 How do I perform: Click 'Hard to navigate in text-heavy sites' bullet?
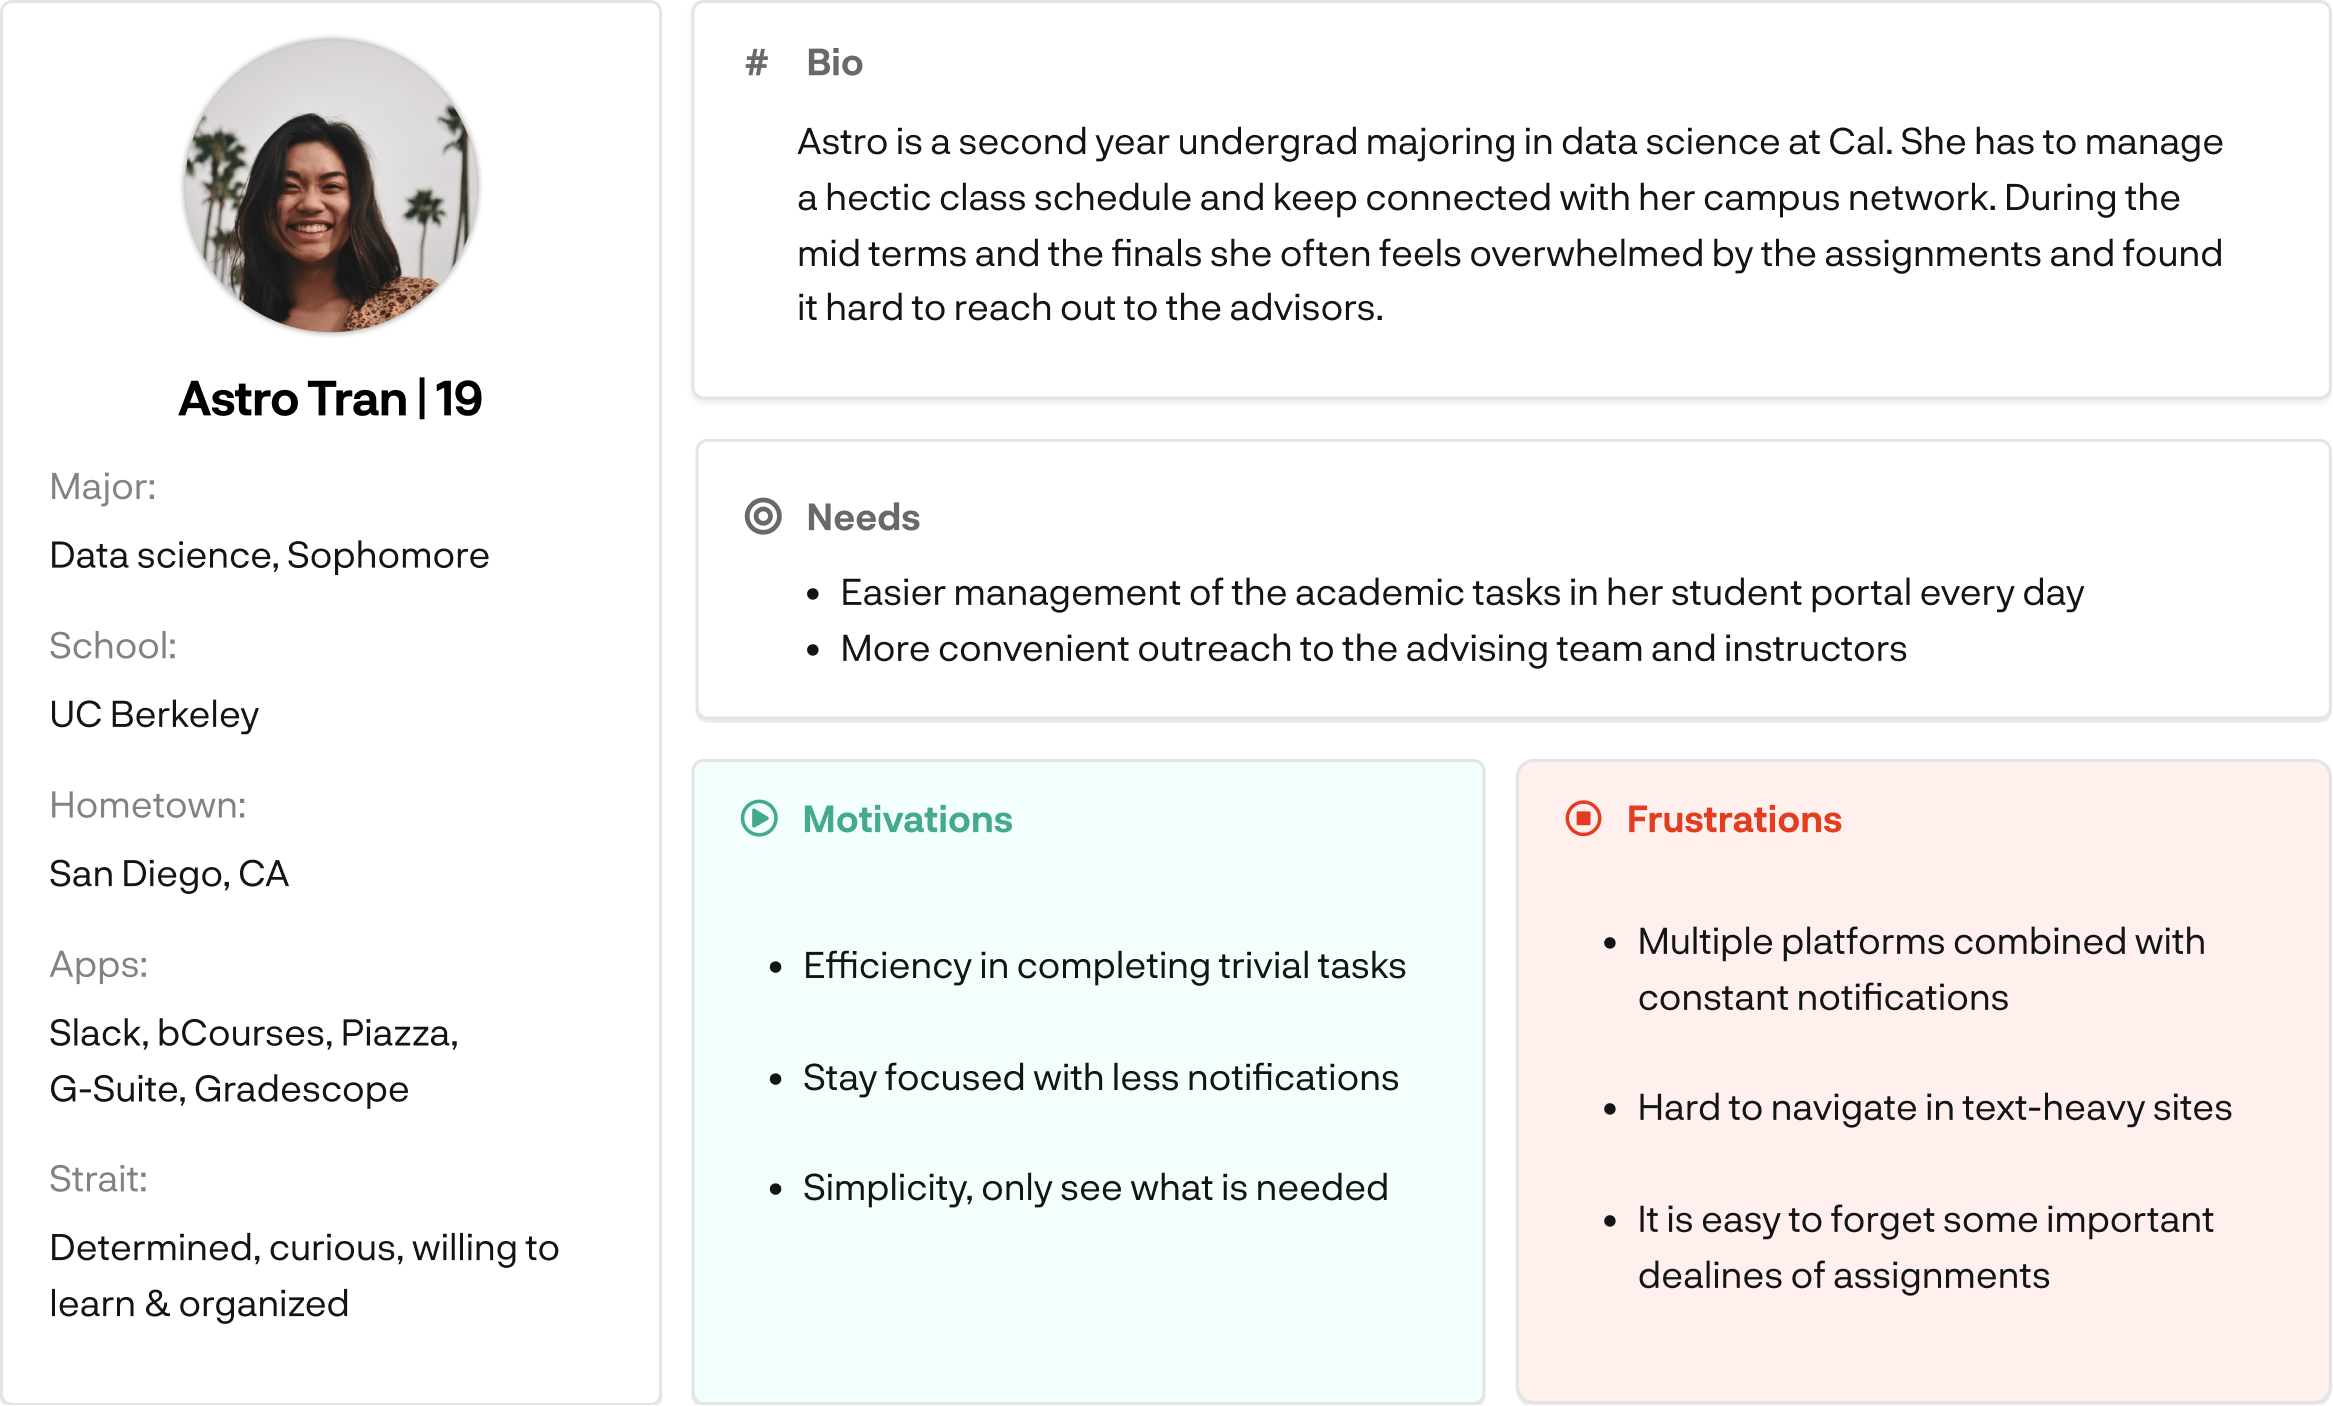pyautogui.click(x=1934, y=1108)
